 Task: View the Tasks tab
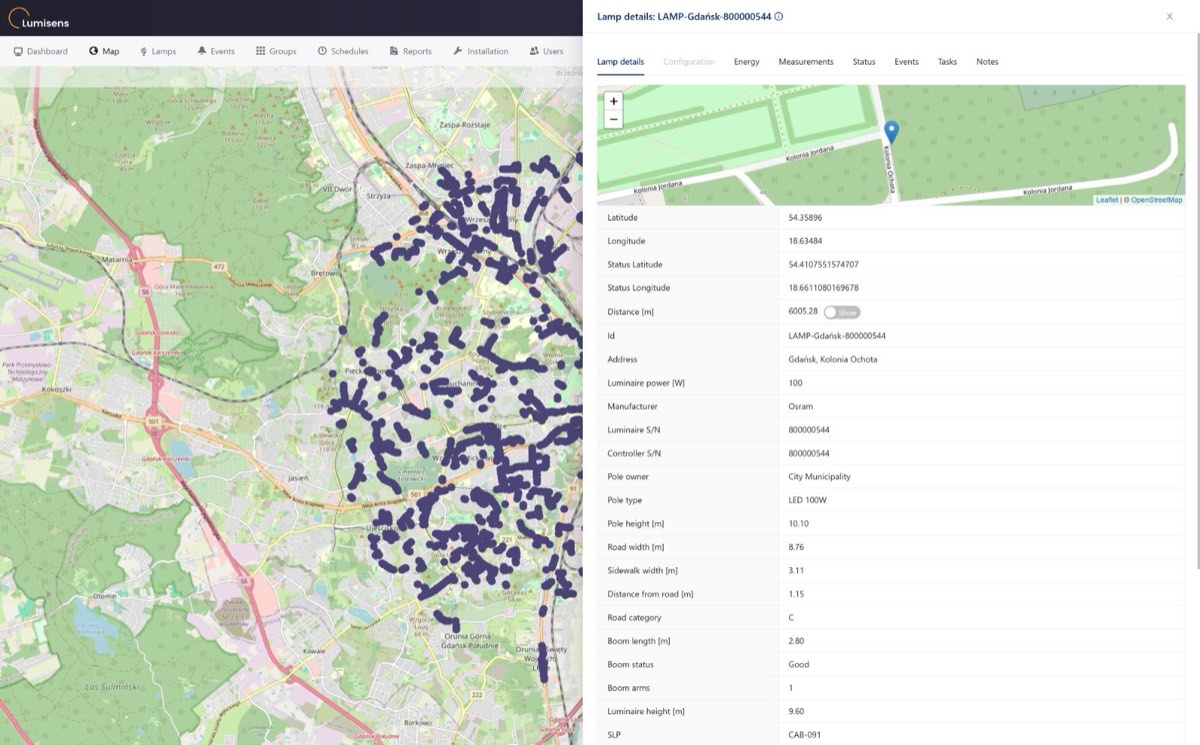pos(948,62)
